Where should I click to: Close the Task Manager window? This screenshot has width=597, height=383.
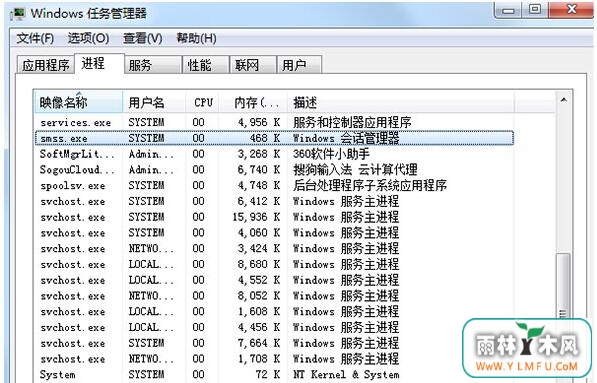tap(571, 10)
